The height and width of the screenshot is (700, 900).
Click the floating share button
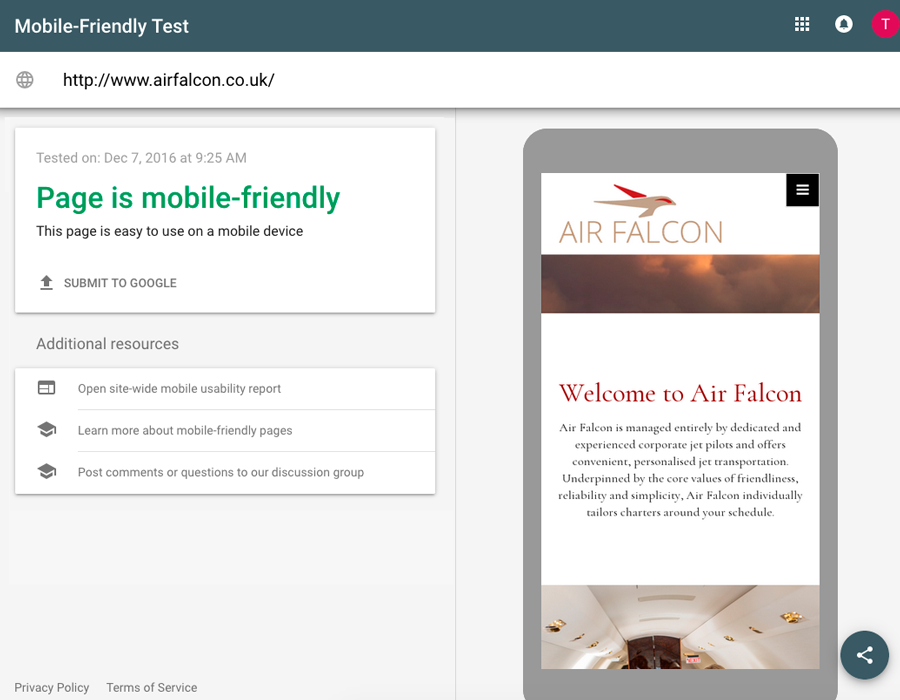[x=864, y=655]
